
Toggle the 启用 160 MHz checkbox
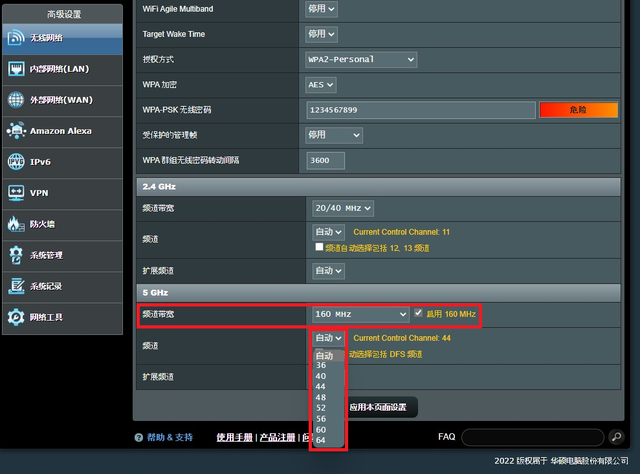tap(418, 313)
